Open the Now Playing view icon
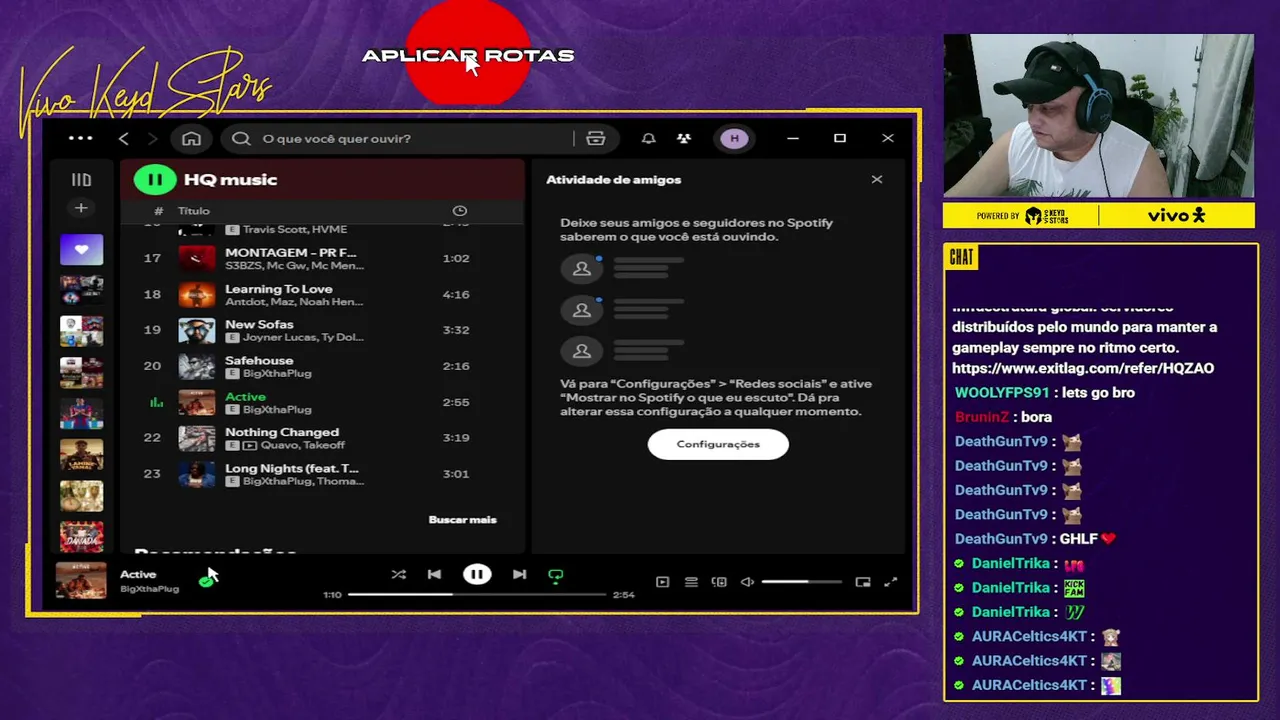 tap(662, 582)
